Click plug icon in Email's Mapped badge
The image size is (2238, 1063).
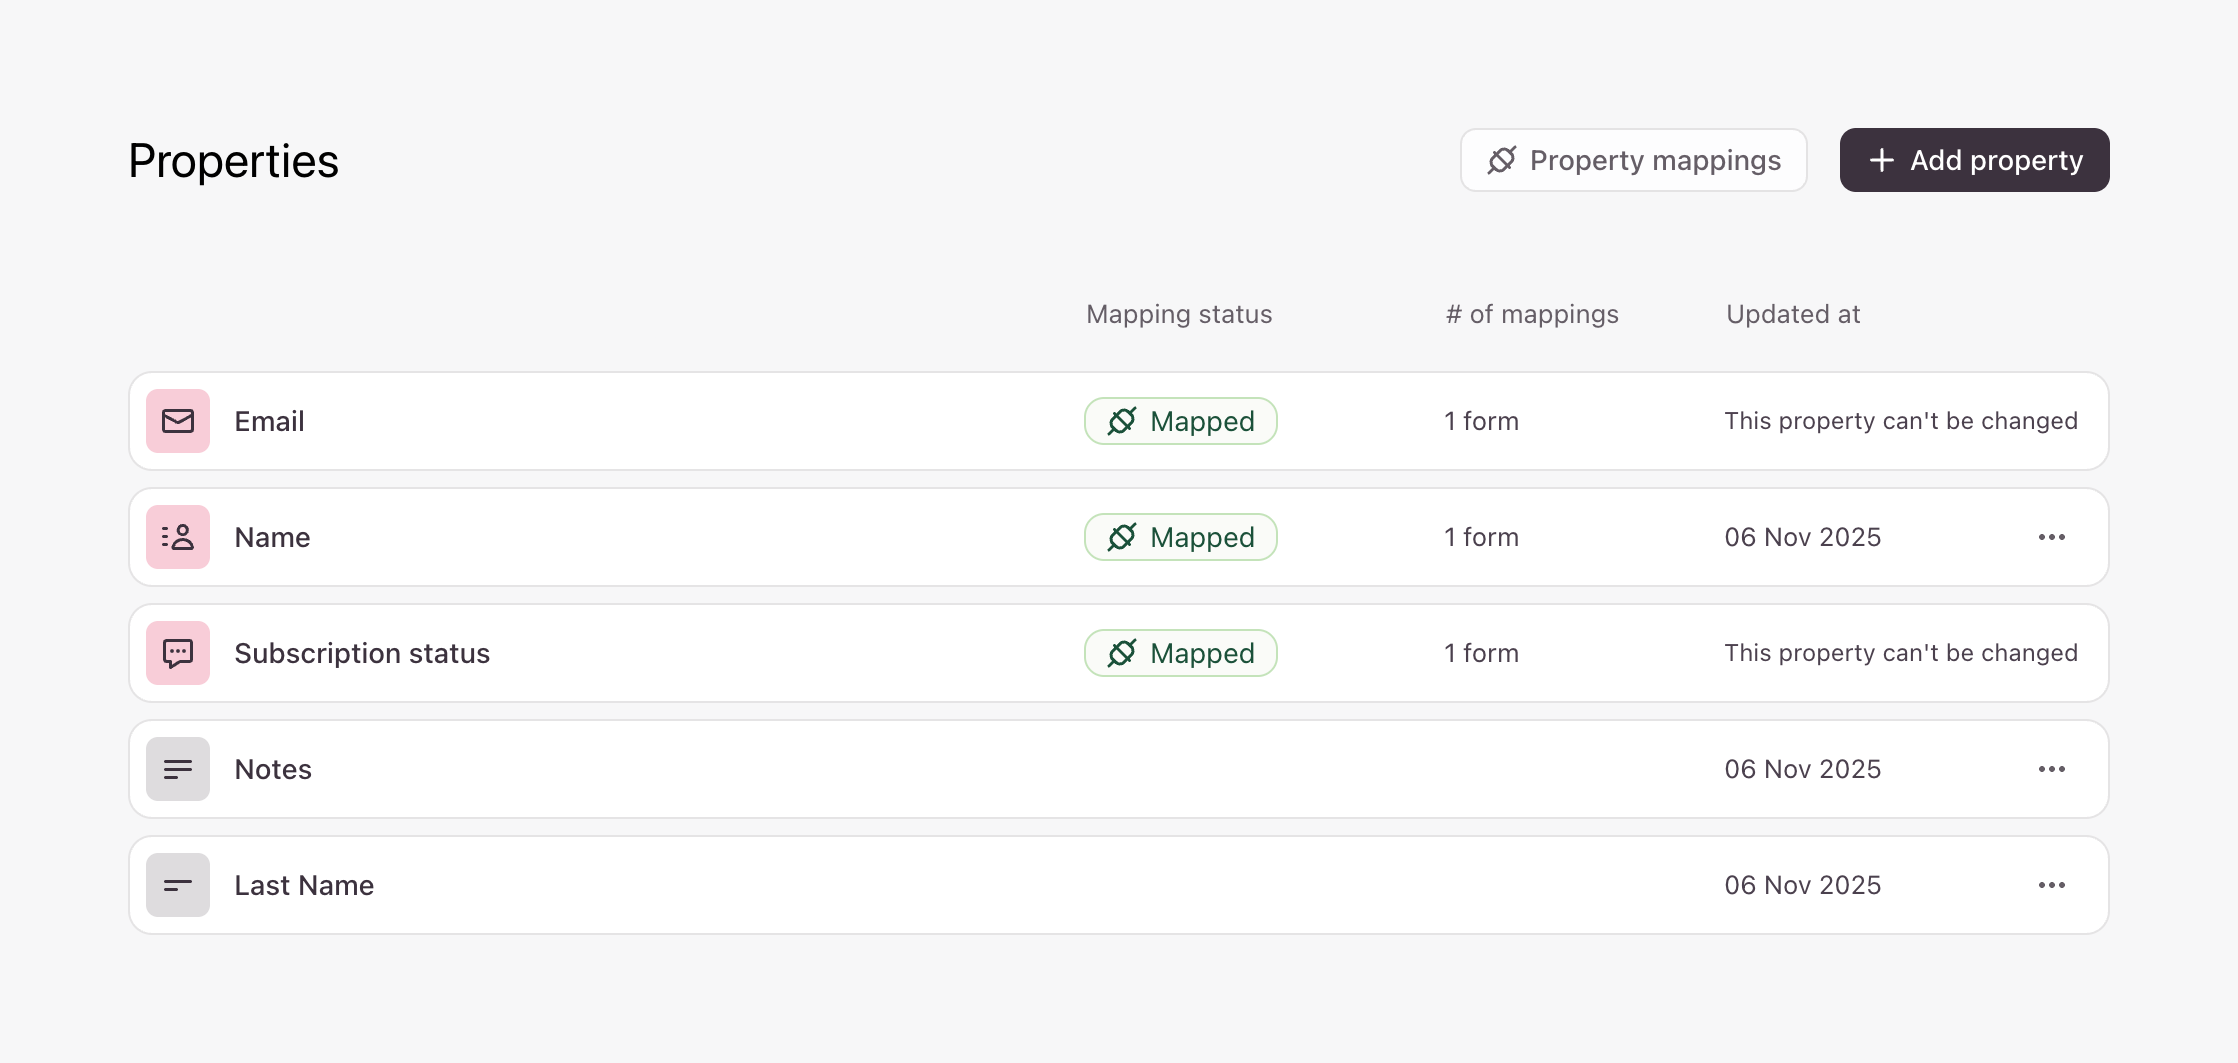[x=1122, y=421]
